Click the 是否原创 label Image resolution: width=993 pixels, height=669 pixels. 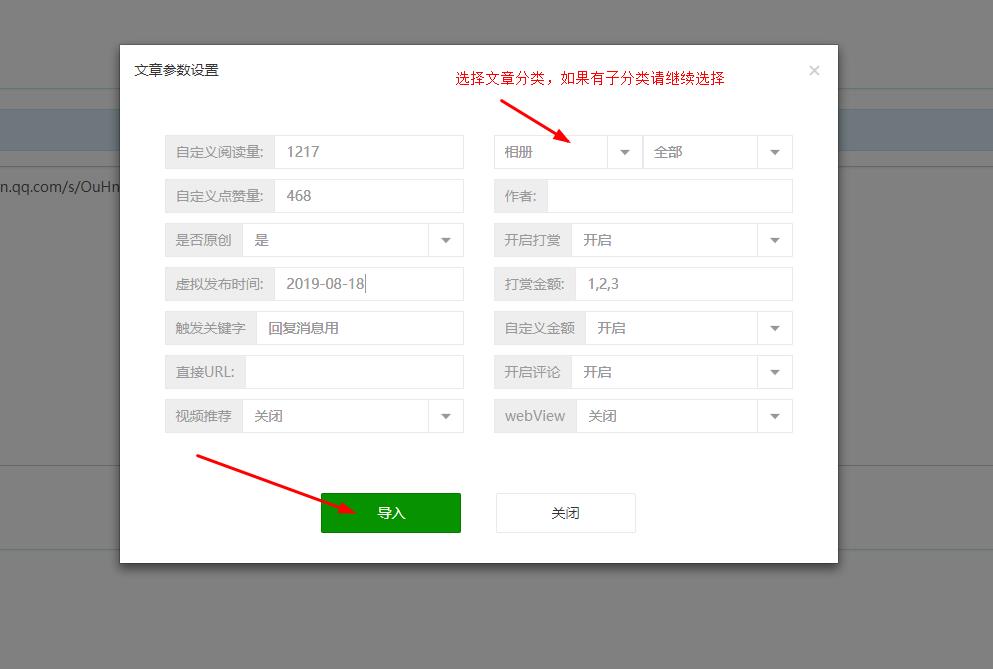203,240
